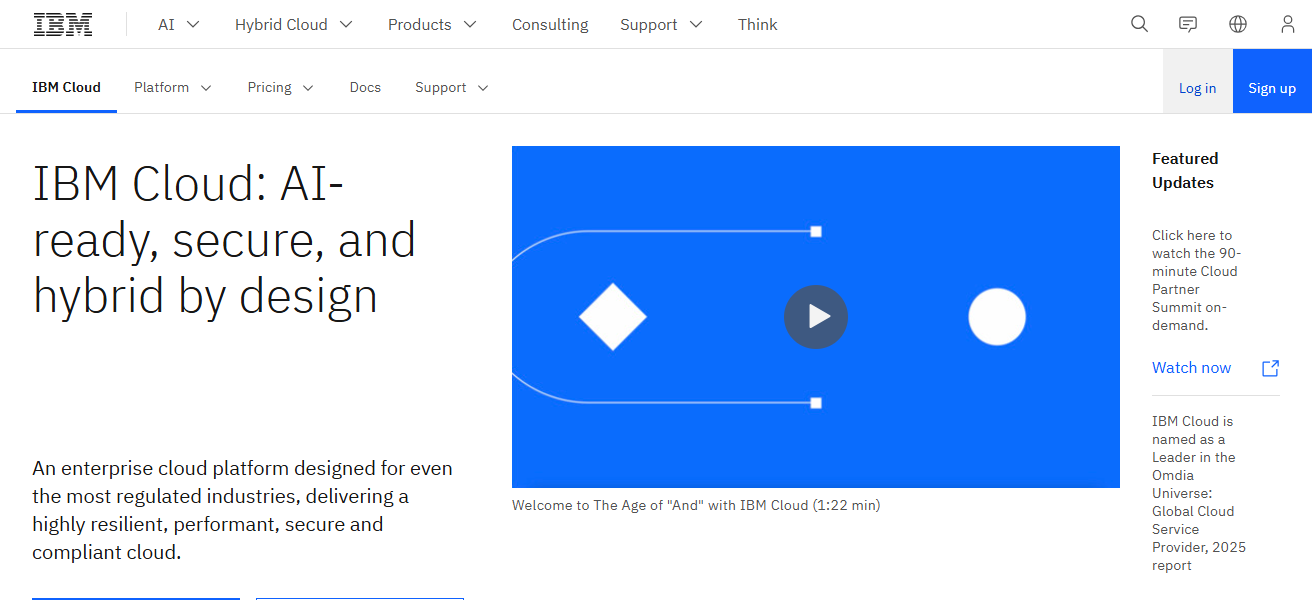Open the user profile icon

1287,24
